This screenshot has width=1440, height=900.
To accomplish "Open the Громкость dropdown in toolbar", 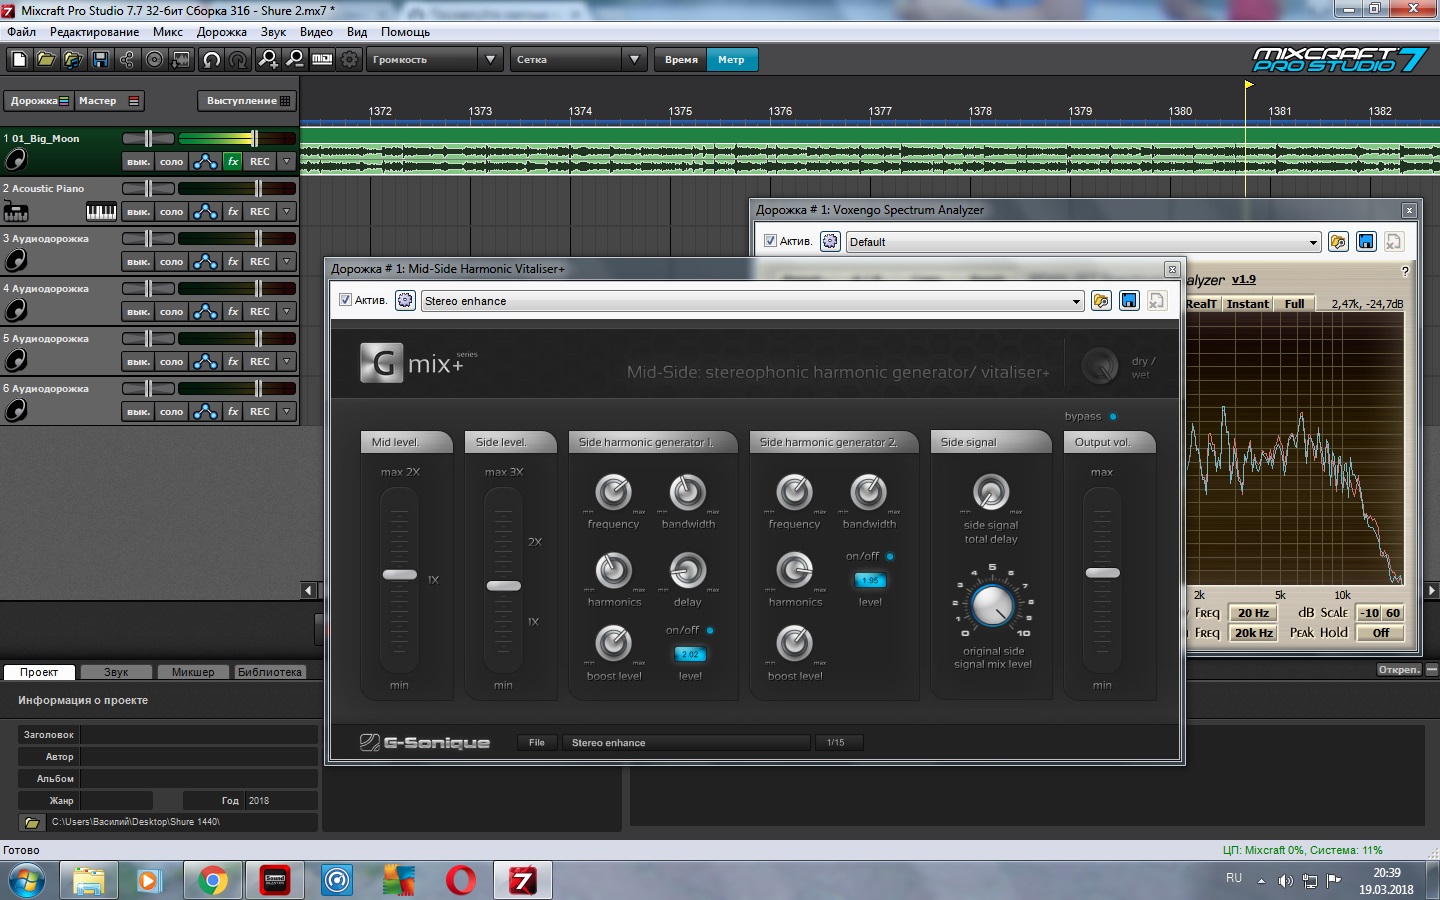I will coord(490,60).
